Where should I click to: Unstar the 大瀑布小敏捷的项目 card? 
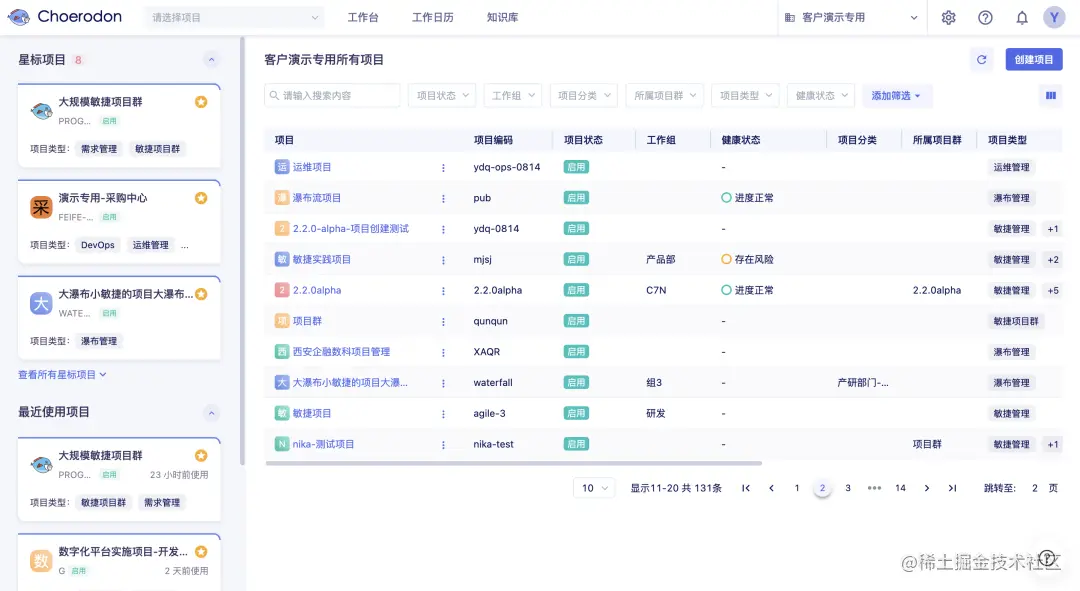click(x=201, y=294)
